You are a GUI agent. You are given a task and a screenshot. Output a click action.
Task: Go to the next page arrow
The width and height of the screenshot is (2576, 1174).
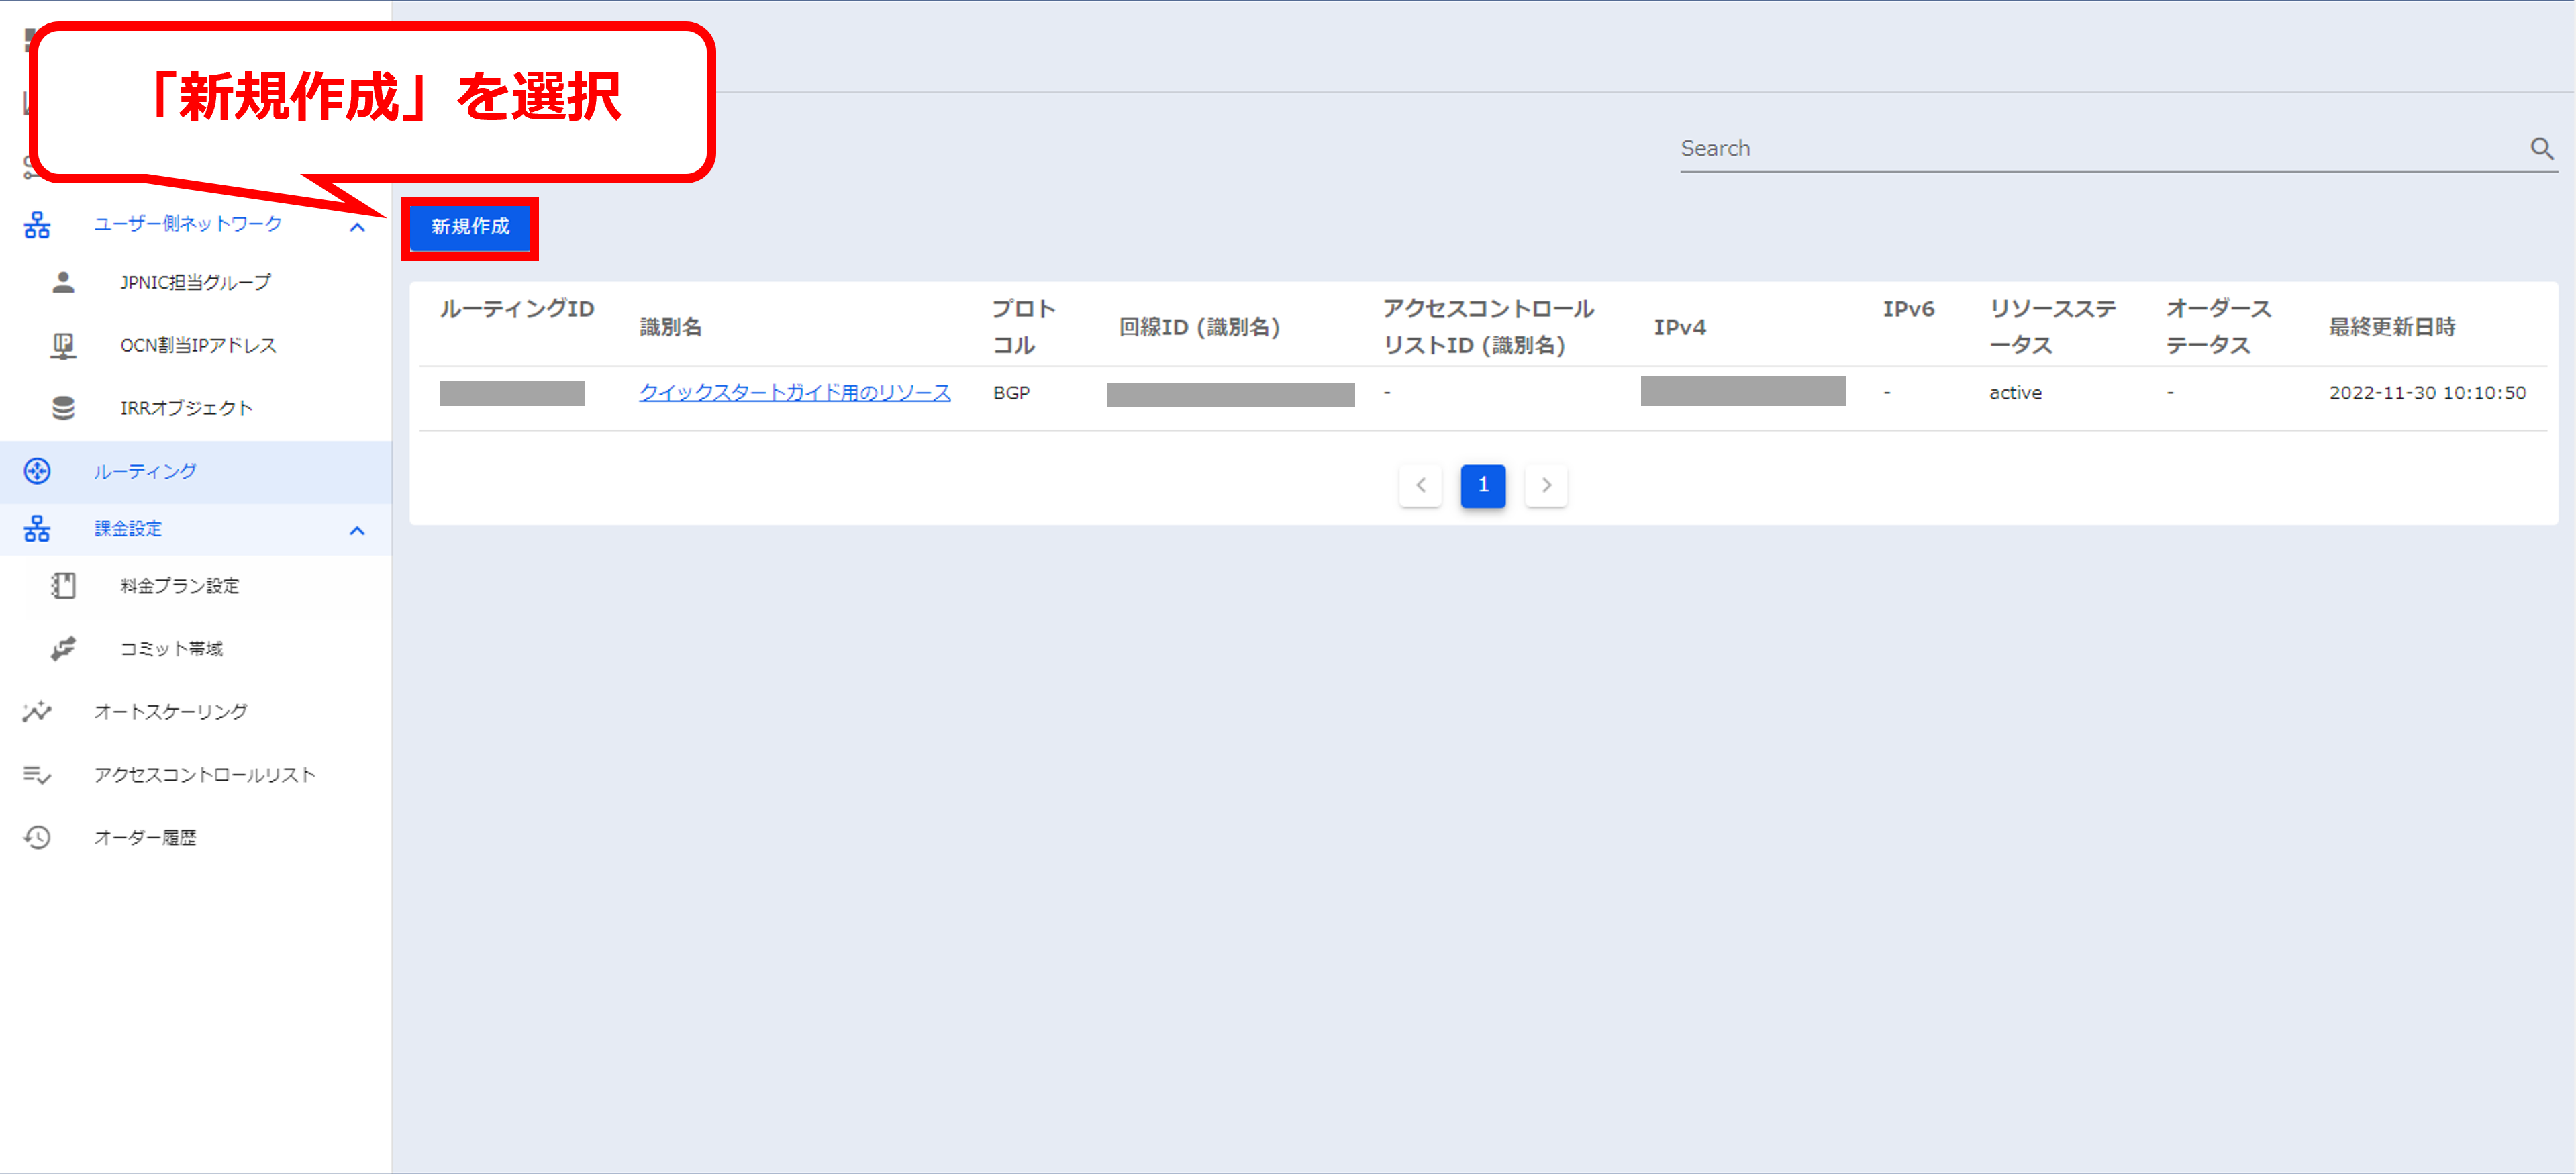click(1546, 486)
